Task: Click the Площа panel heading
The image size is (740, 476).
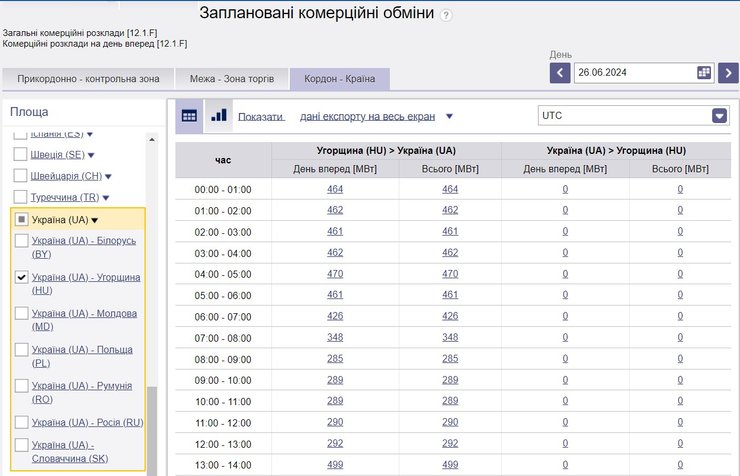Action: 29,112
